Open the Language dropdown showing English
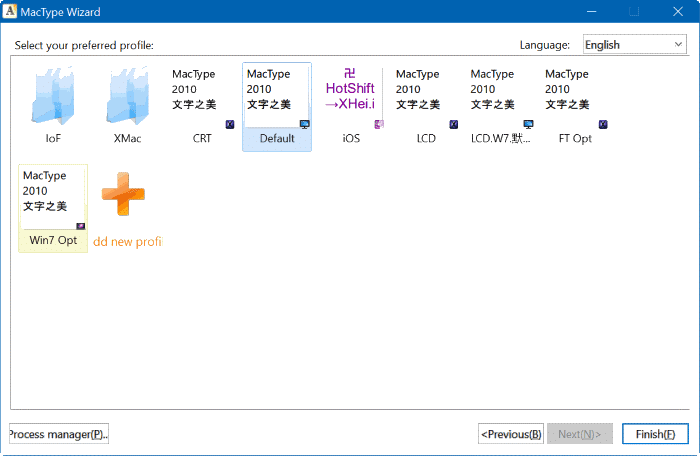 pos(634,45)
